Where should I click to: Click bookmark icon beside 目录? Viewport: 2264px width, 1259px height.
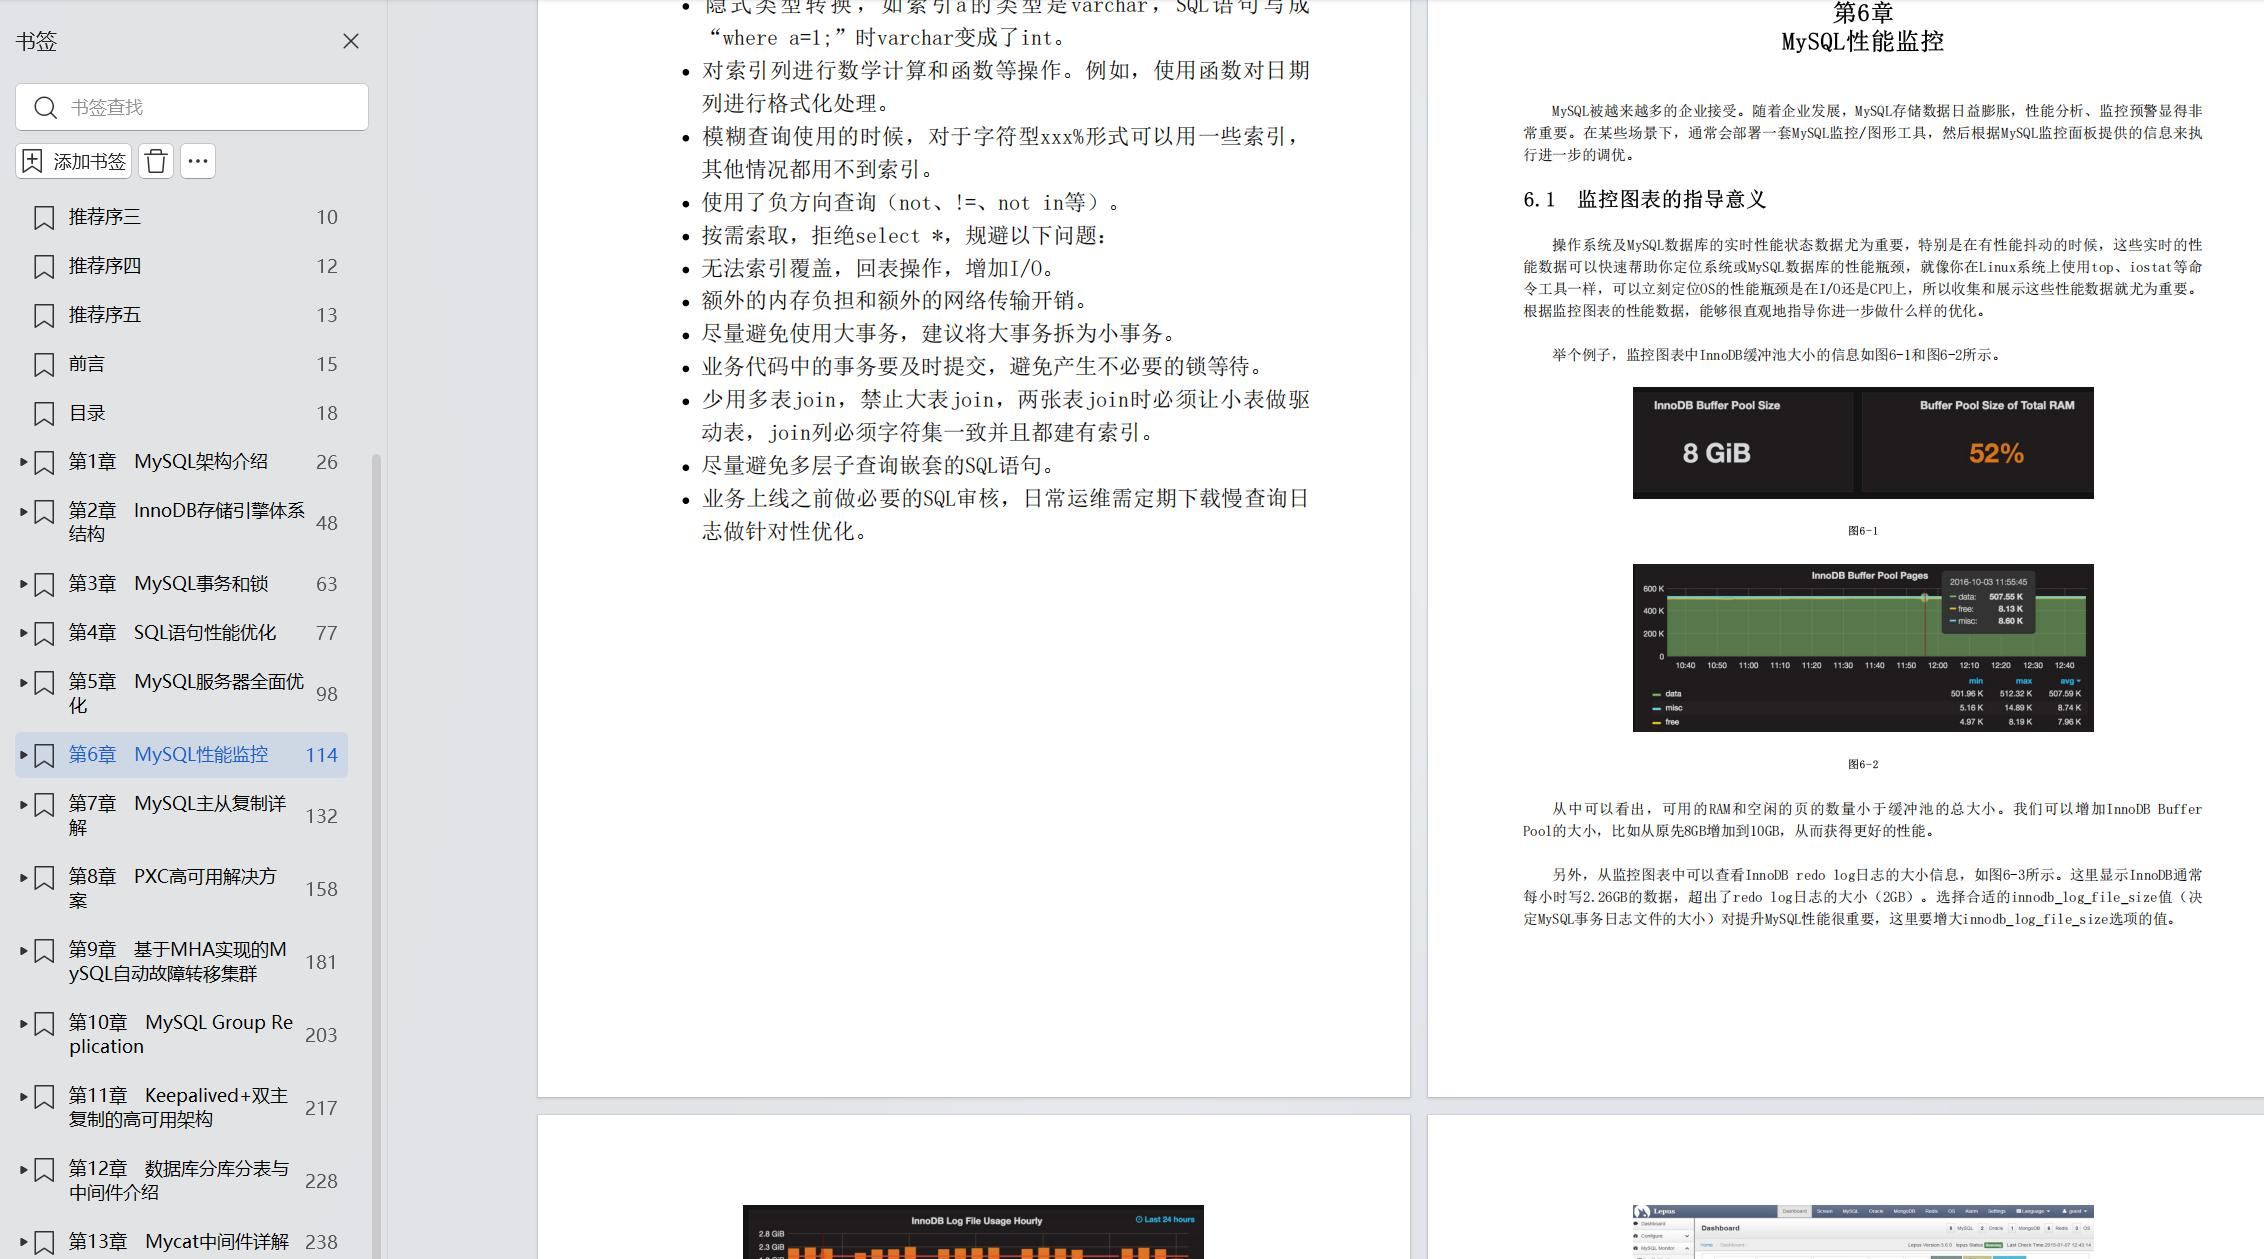pos(44,414)
